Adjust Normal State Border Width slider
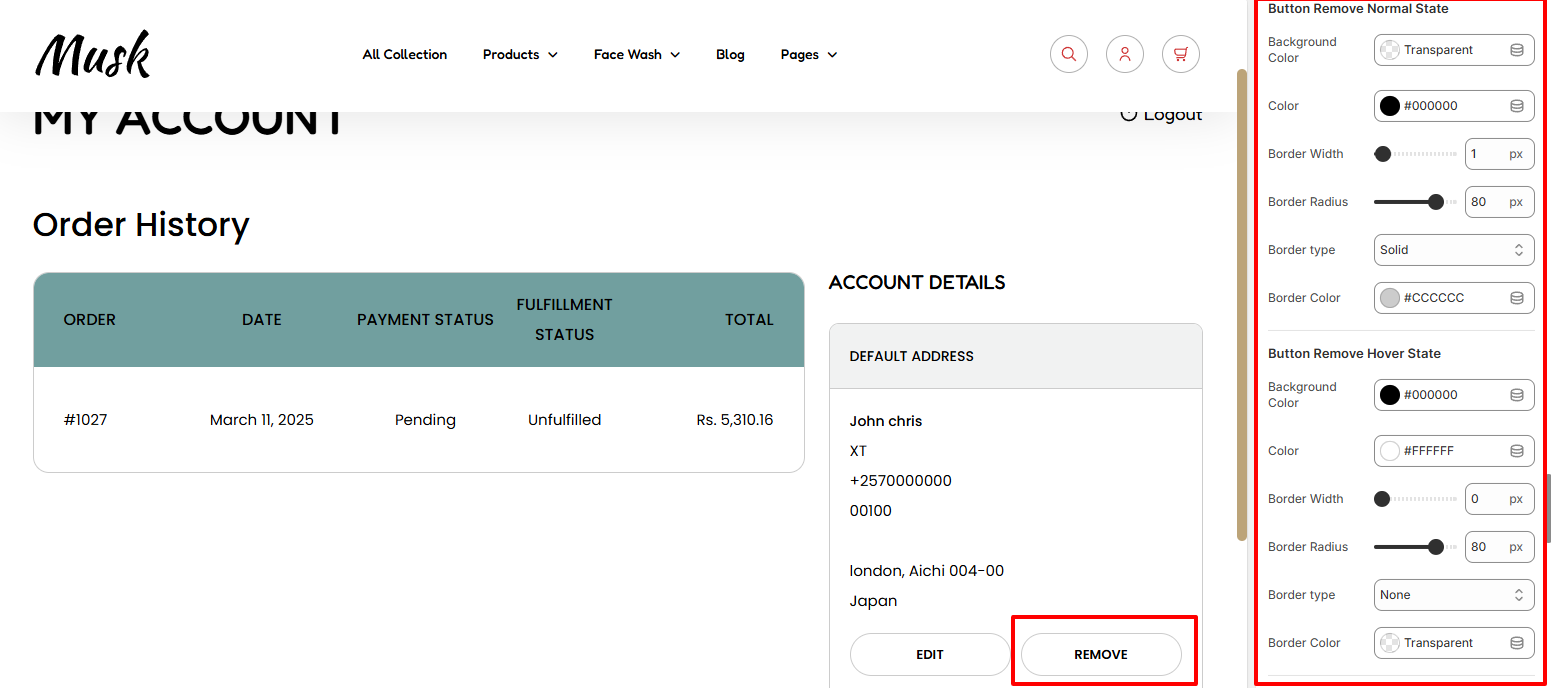Image resolution: width=1551 pixels, height=688 pixels. 1415,154
